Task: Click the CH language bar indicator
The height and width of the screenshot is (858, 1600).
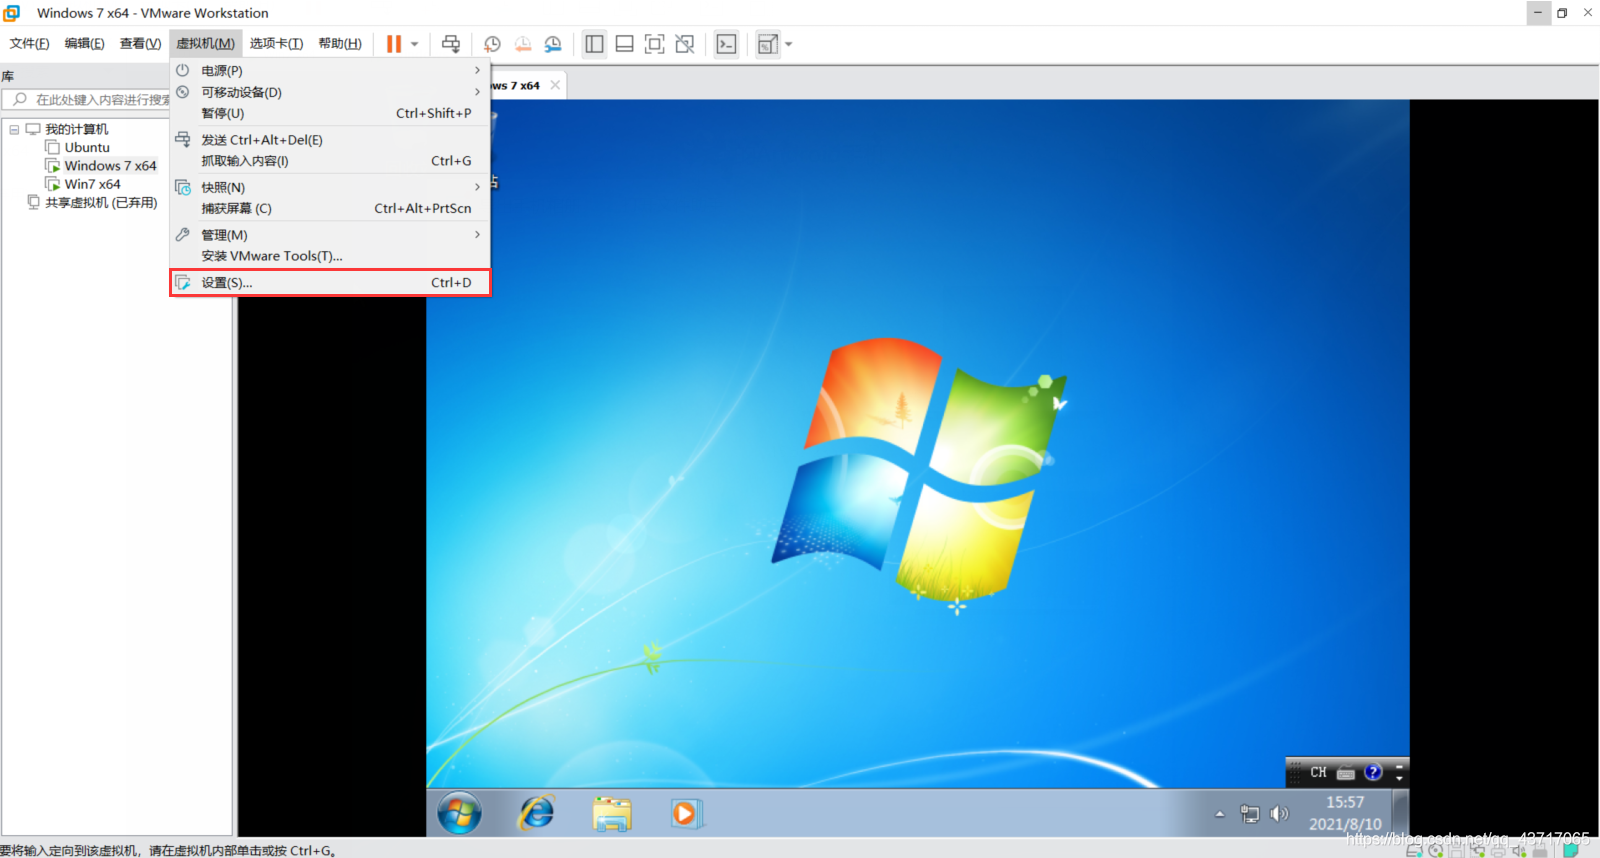Action: [x=1318, y=772]
